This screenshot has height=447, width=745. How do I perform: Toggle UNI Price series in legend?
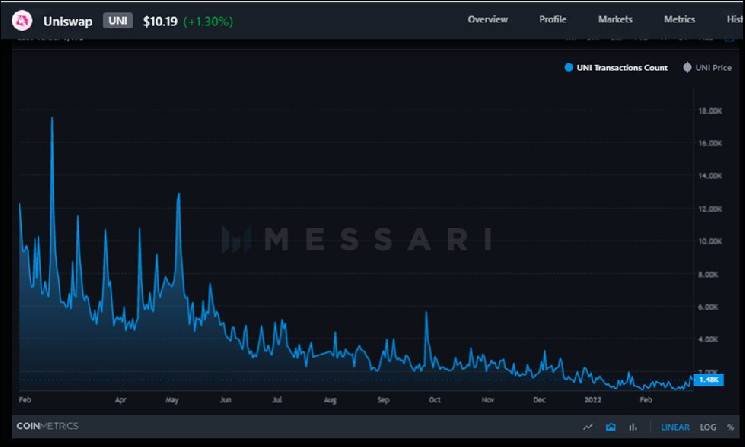[708, 68]
